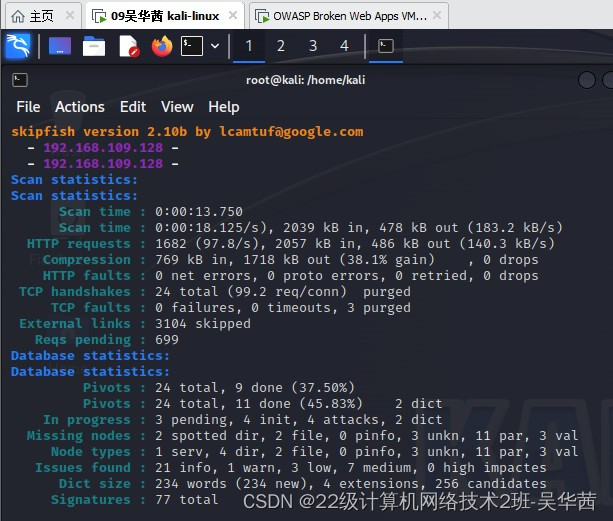The height and width of the screenshot is (521, 613).
Task: Click the show desktop panel icon
Action: coord(60,46)
